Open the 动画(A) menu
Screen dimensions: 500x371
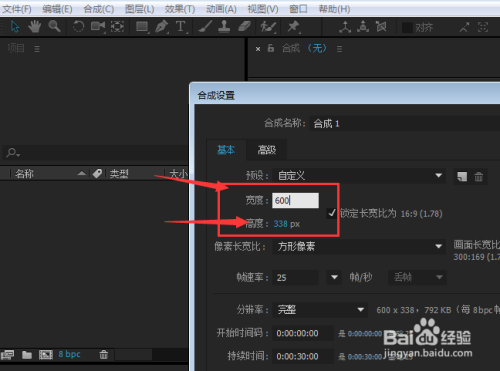point(221,9)
